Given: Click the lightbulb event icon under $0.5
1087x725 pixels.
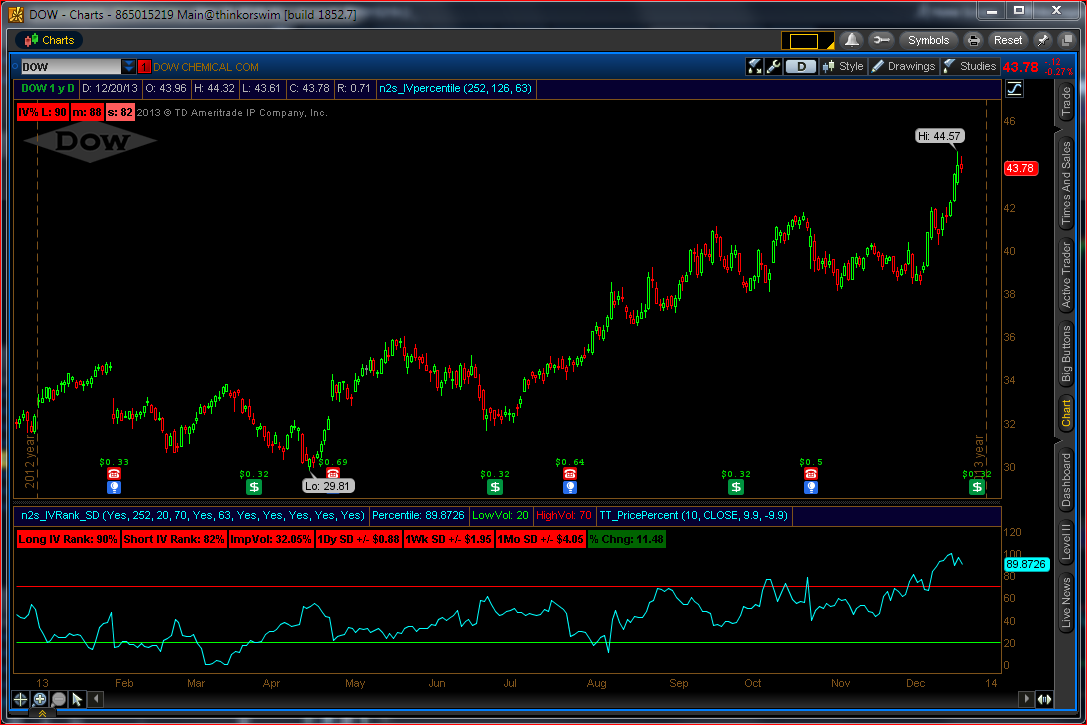Looking at the screenshot, I should (x=810, y=487).
